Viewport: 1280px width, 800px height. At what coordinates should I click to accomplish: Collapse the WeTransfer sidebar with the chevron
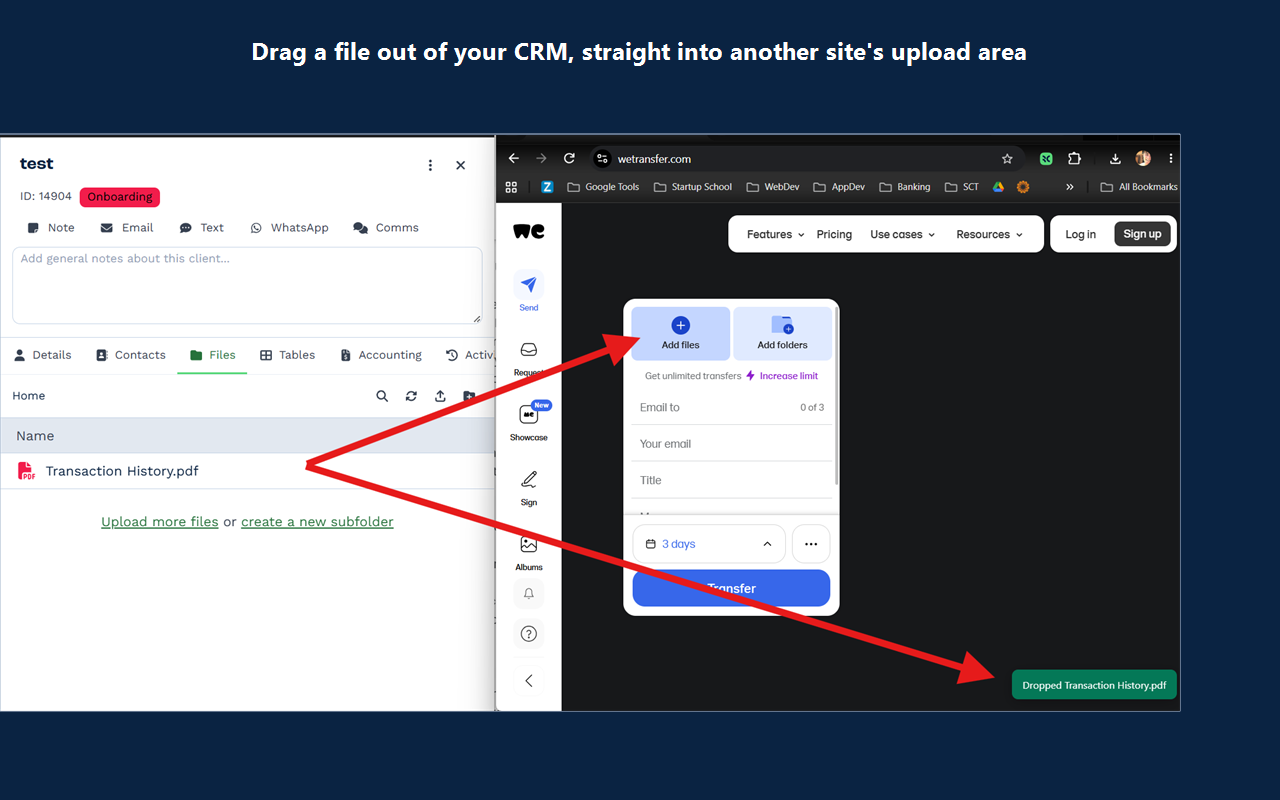tap(529, 680)
